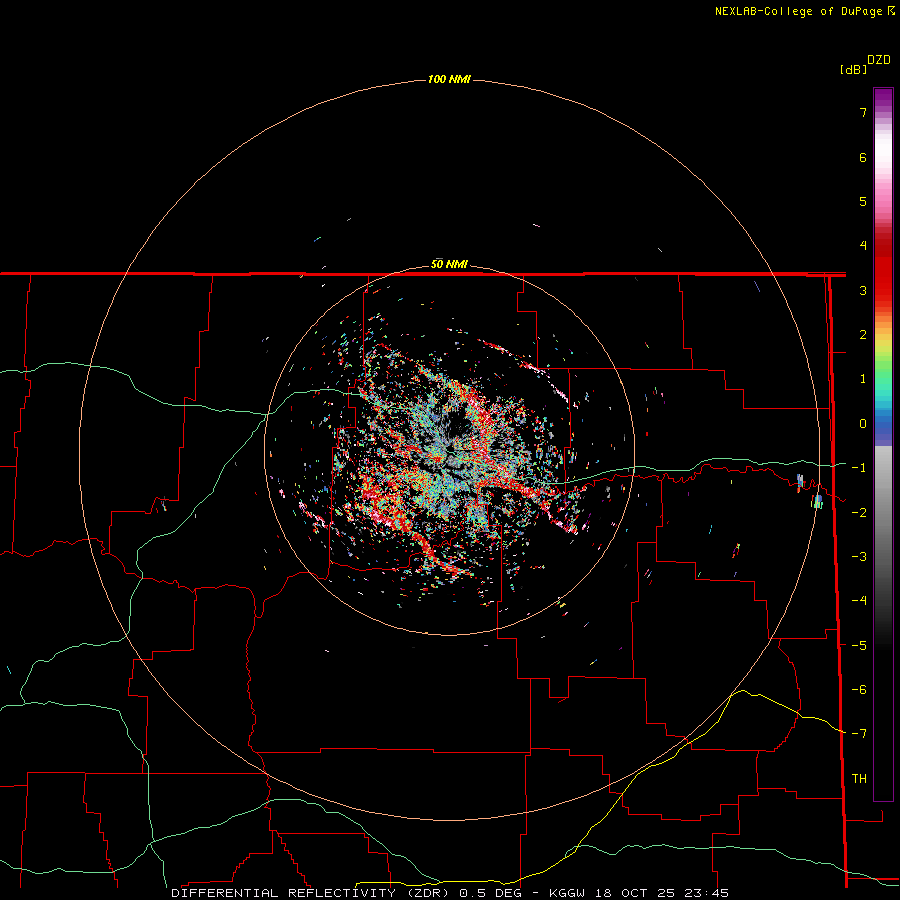Click the 6 value on the color scale
Screen dimensions: 900x900
click(863, 157)
